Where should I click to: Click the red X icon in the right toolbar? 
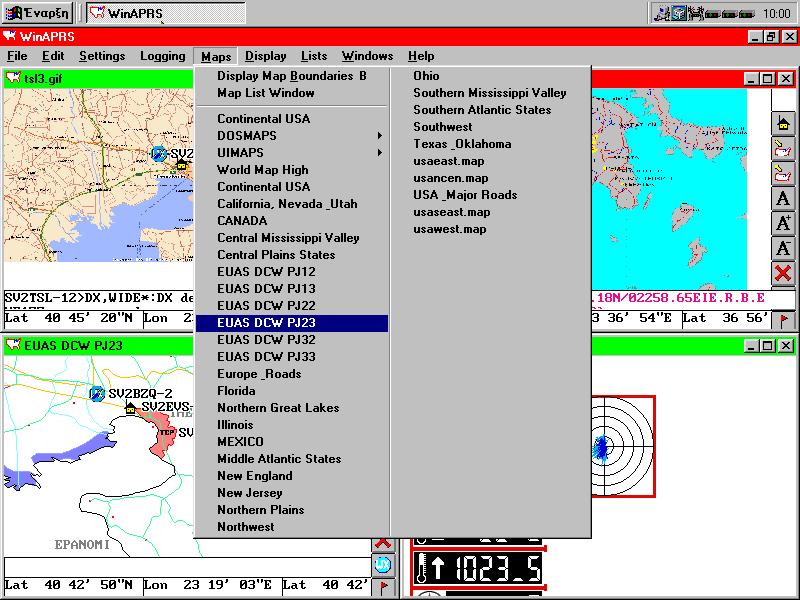point(783,273)
